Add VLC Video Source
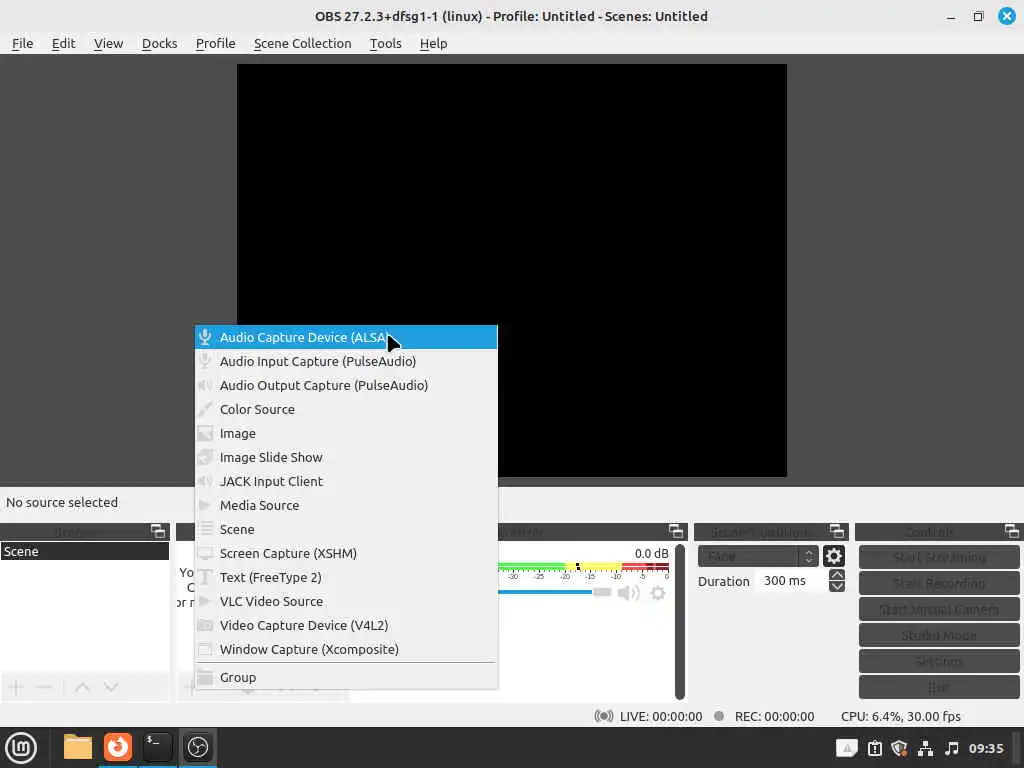This screenshot has width=1024, height=768. [x=346, y=601]
